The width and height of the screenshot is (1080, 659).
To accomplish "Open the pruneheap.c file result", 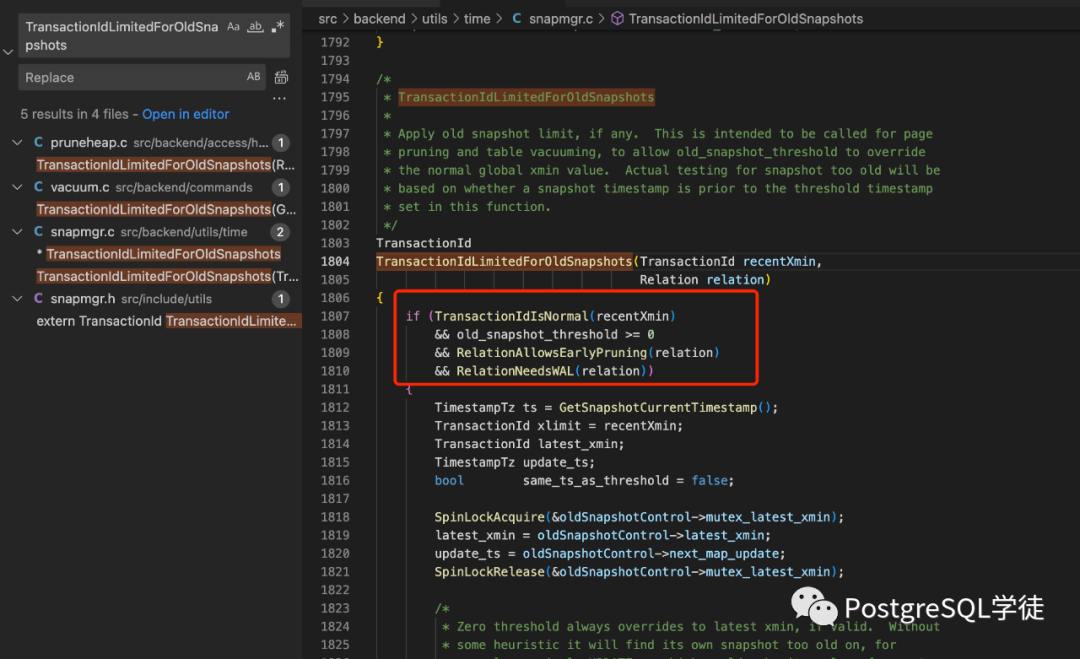I will point(89,143).
